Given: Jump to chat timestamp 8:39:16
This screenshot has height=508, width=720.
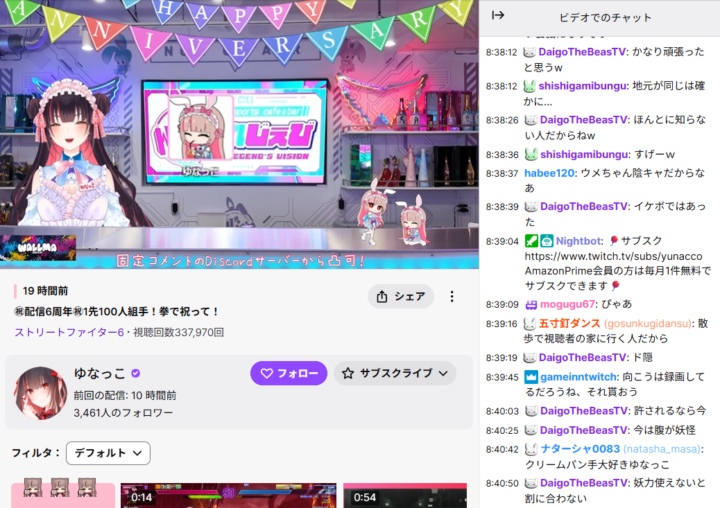Looking at the screenshot, I should [x=501, y=324].
